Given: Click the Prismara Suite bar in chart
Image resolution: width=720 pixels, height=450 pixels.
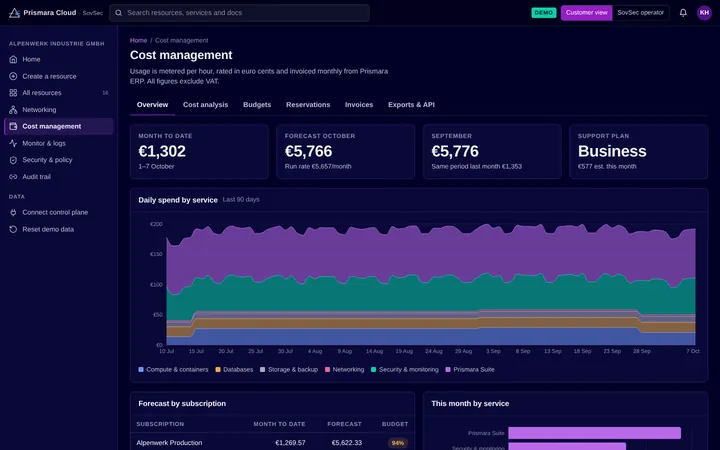Looking at the screenshot, I should [x=595, y=433].
